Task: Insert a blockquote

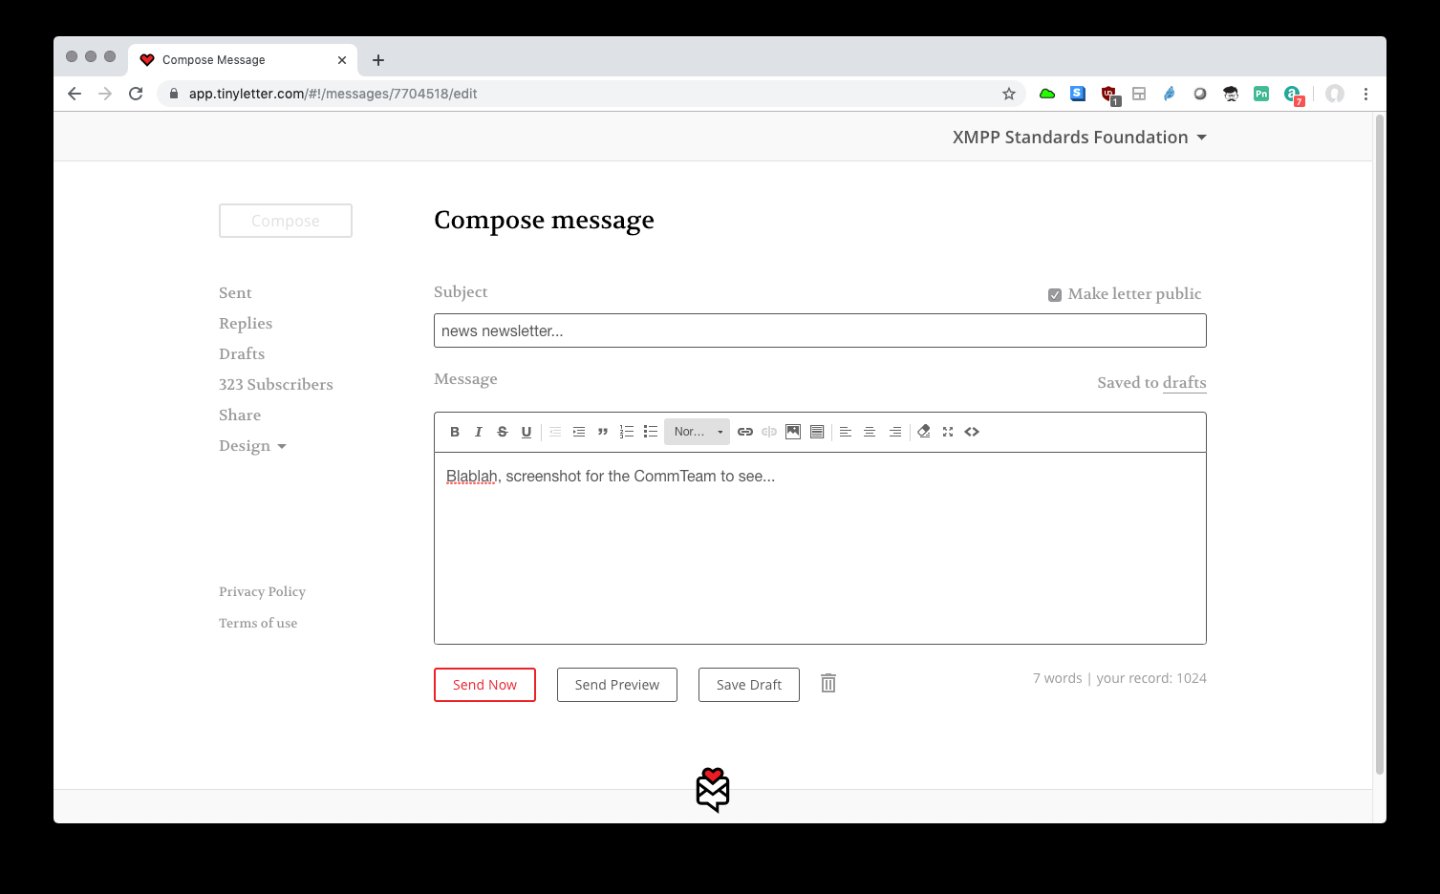Action: [603, 432]
